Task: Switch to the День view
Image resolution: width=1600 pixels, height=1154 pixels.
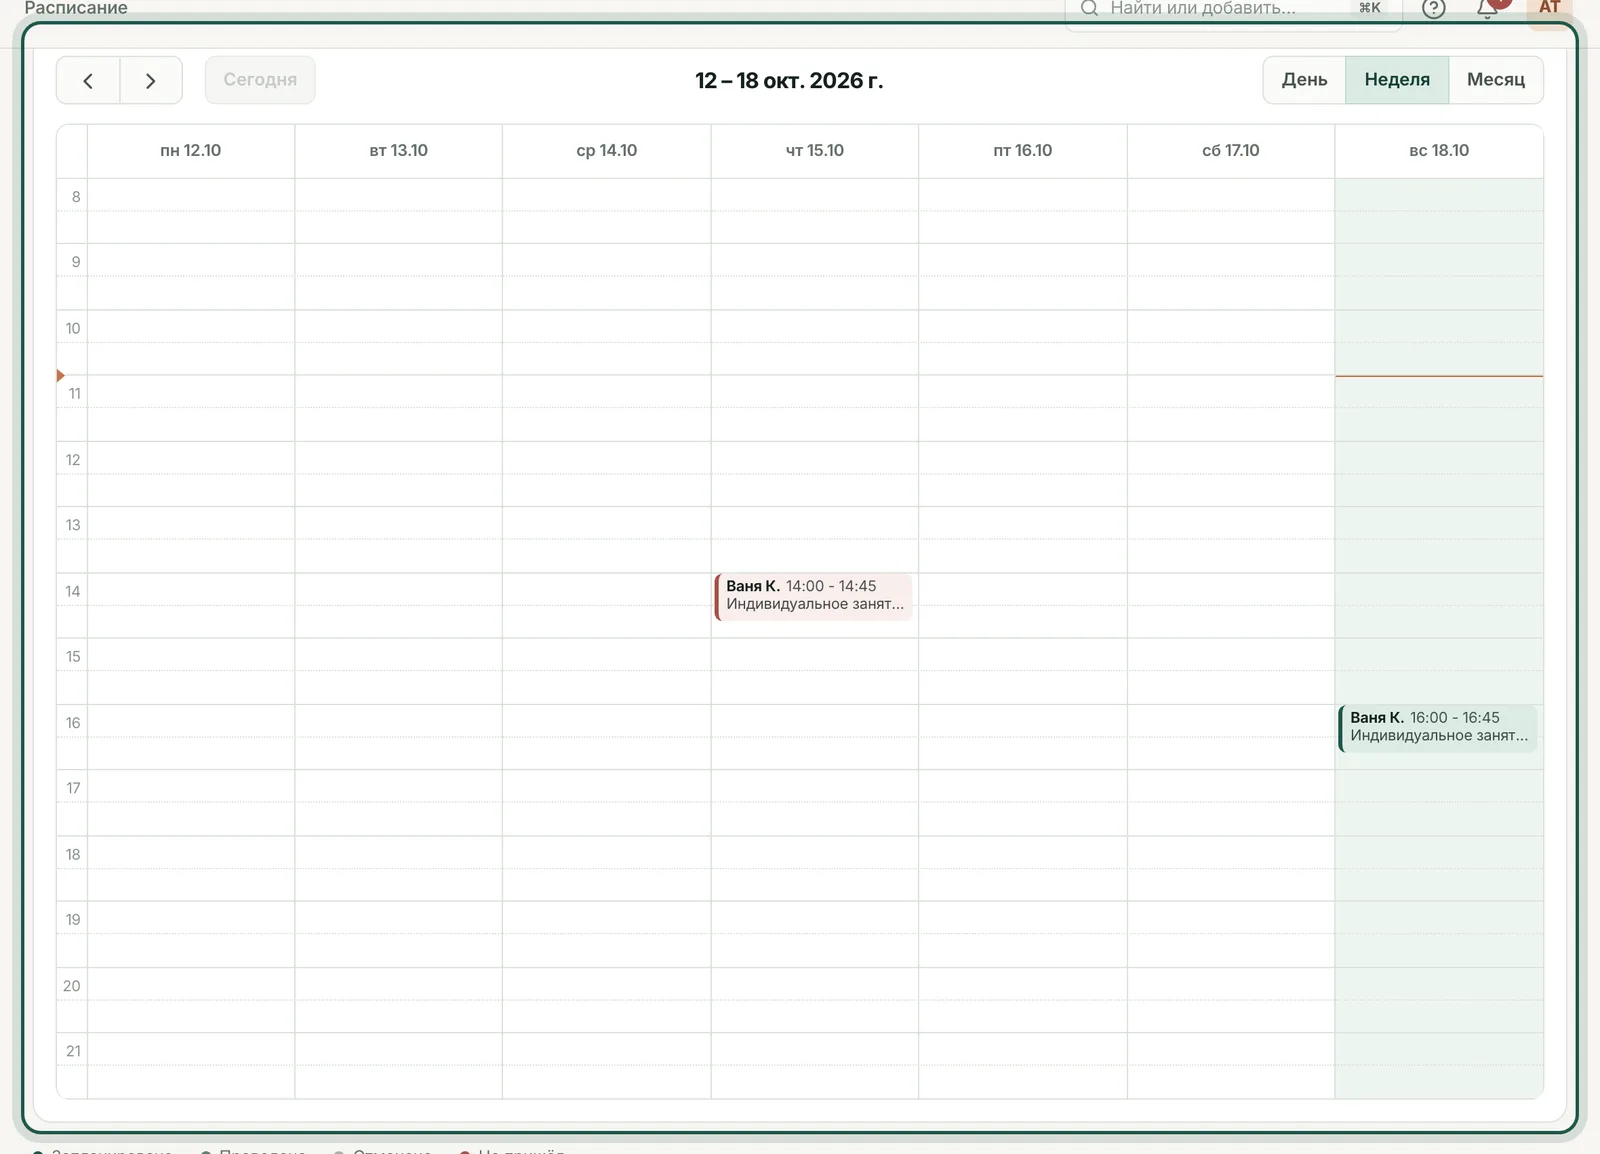Action: coord(1305,80)
